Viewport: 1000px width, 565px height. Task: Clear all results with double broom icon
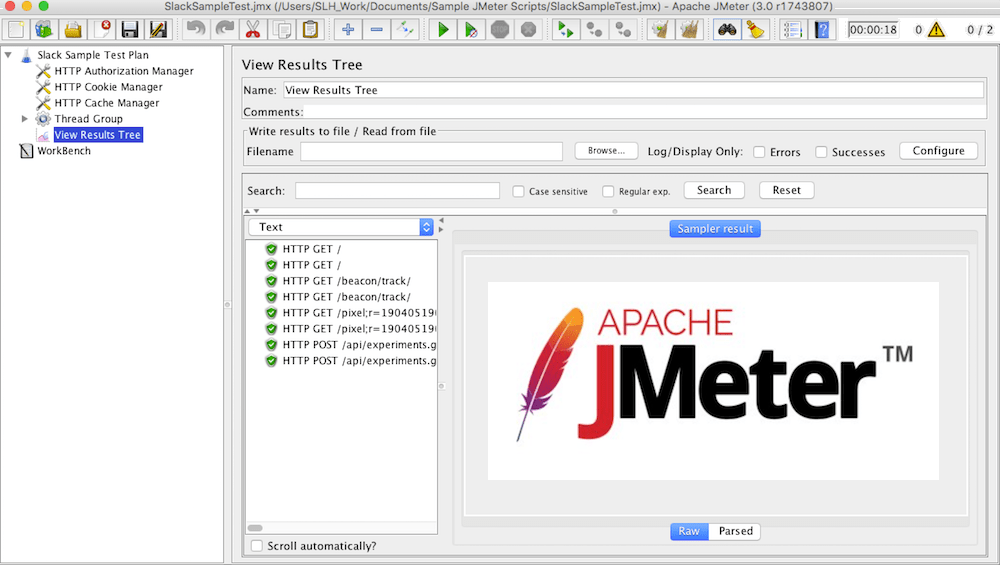pos(689,29)
